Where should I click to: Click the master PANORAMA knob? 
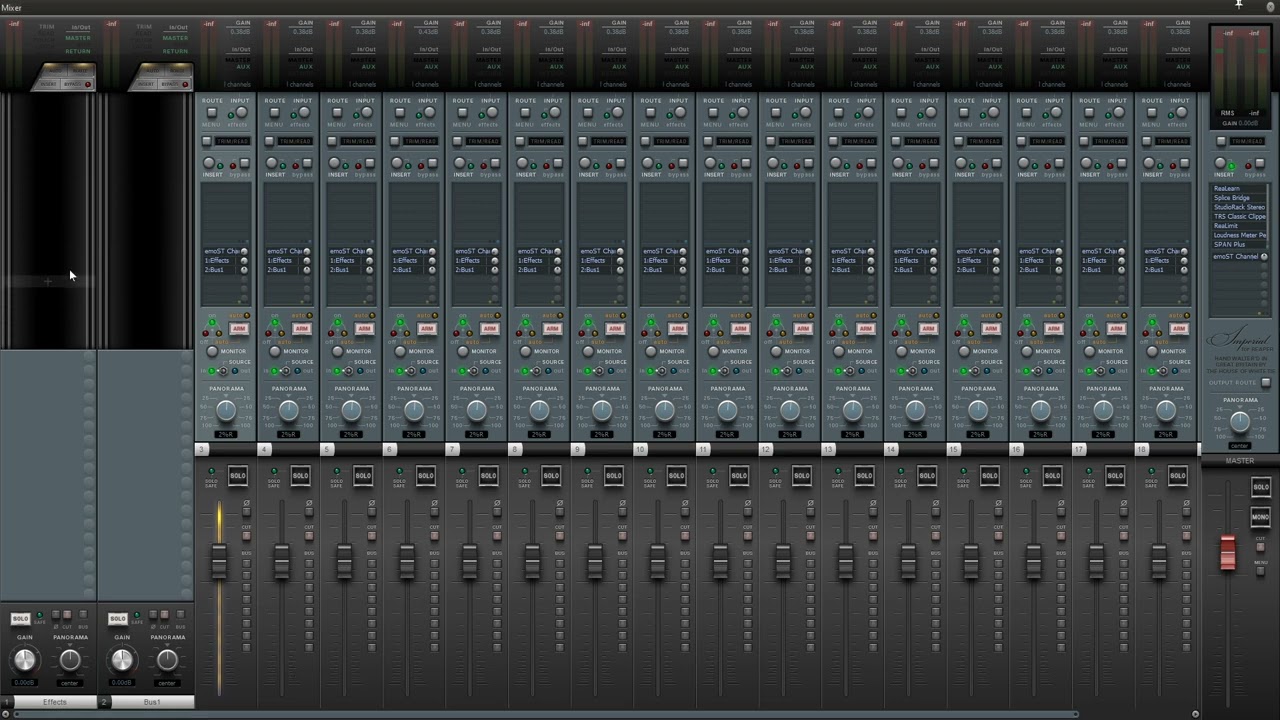[x=1240, y=421]
